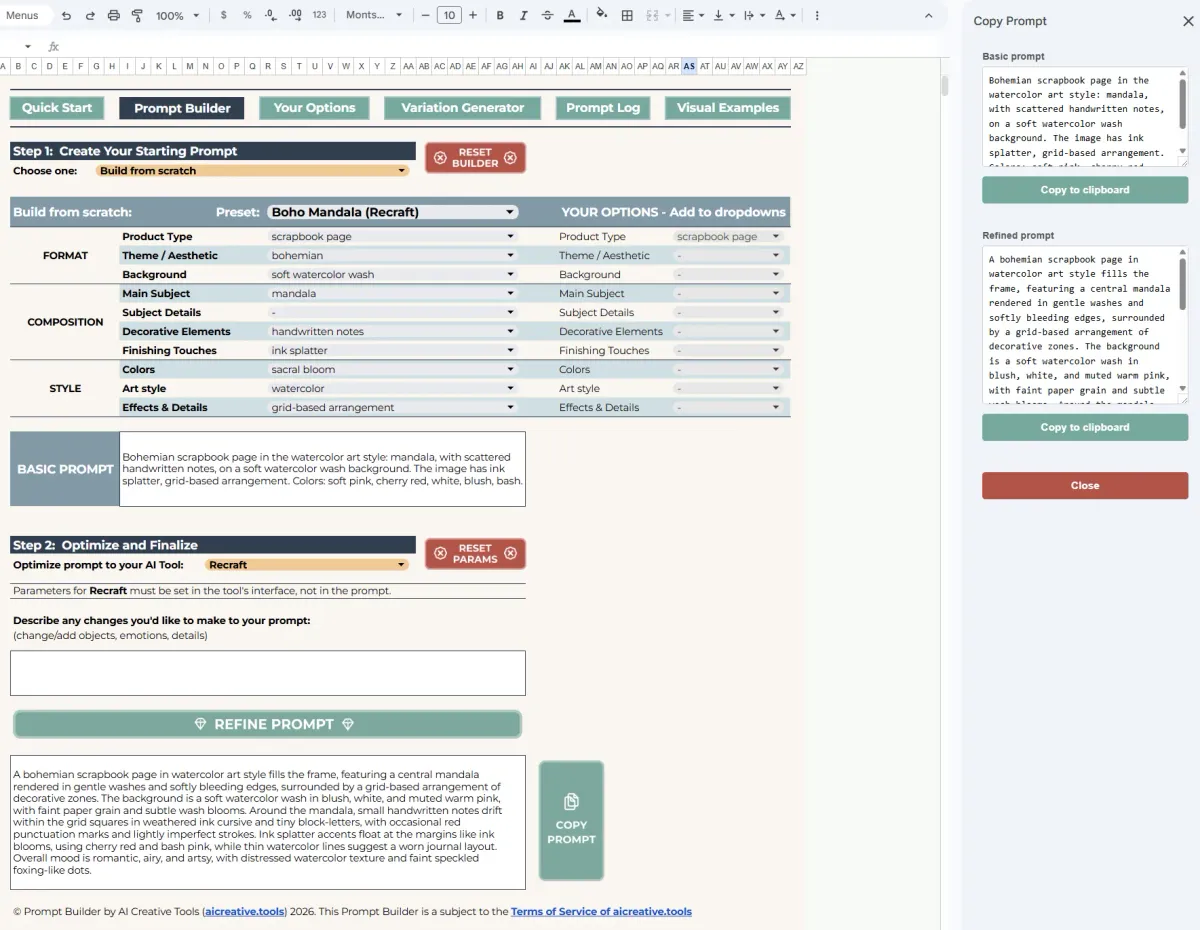
Task: Switch to the Variation Generator tab
Action: [462, 108]
